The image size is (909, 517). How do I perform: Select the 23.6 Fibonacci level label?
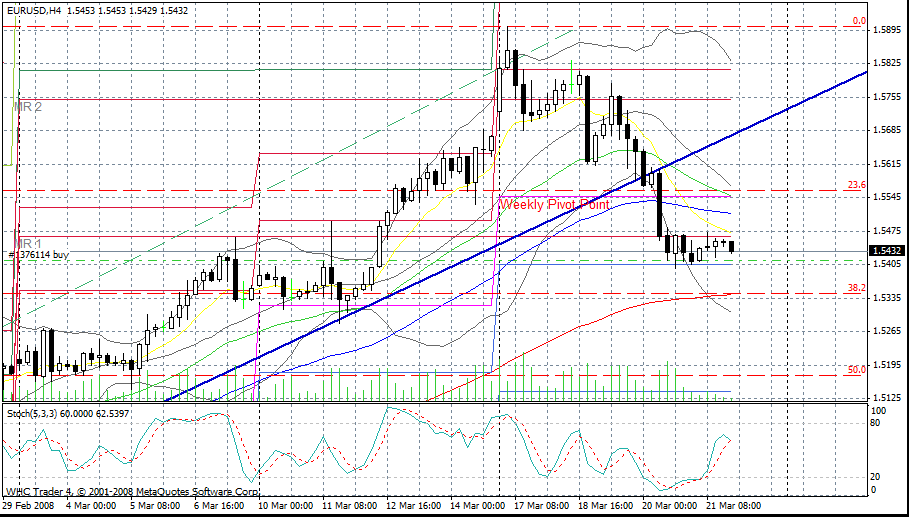[x=856, y=185]
